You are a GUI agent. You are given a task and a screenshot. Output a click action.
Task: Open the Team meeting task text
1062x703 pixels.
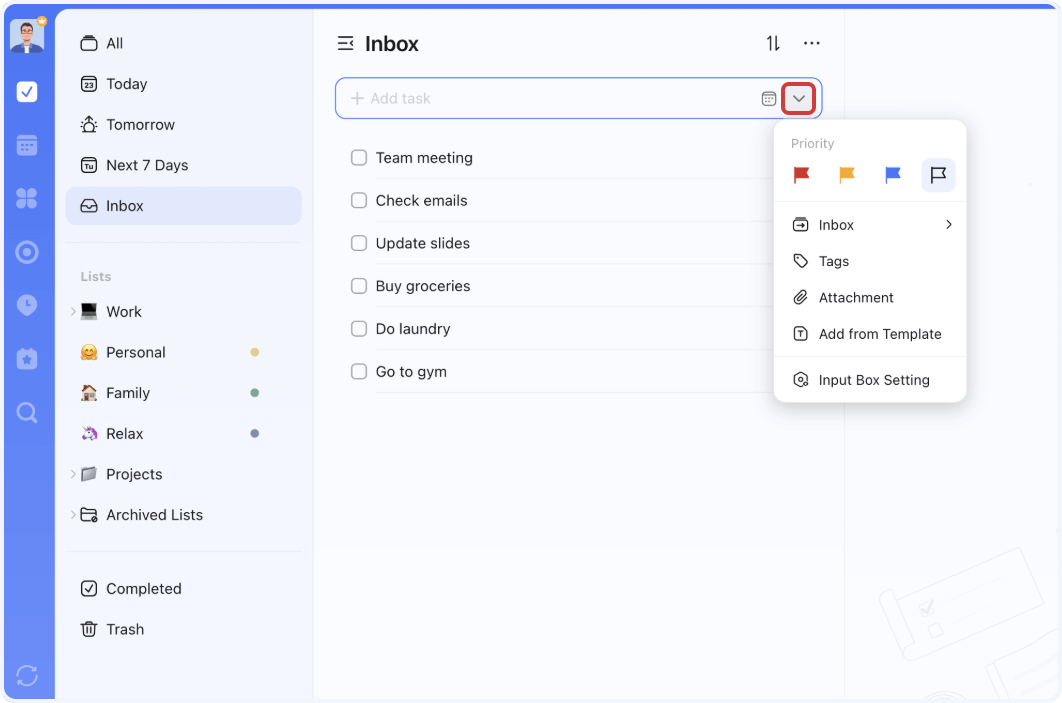(424, 158)
